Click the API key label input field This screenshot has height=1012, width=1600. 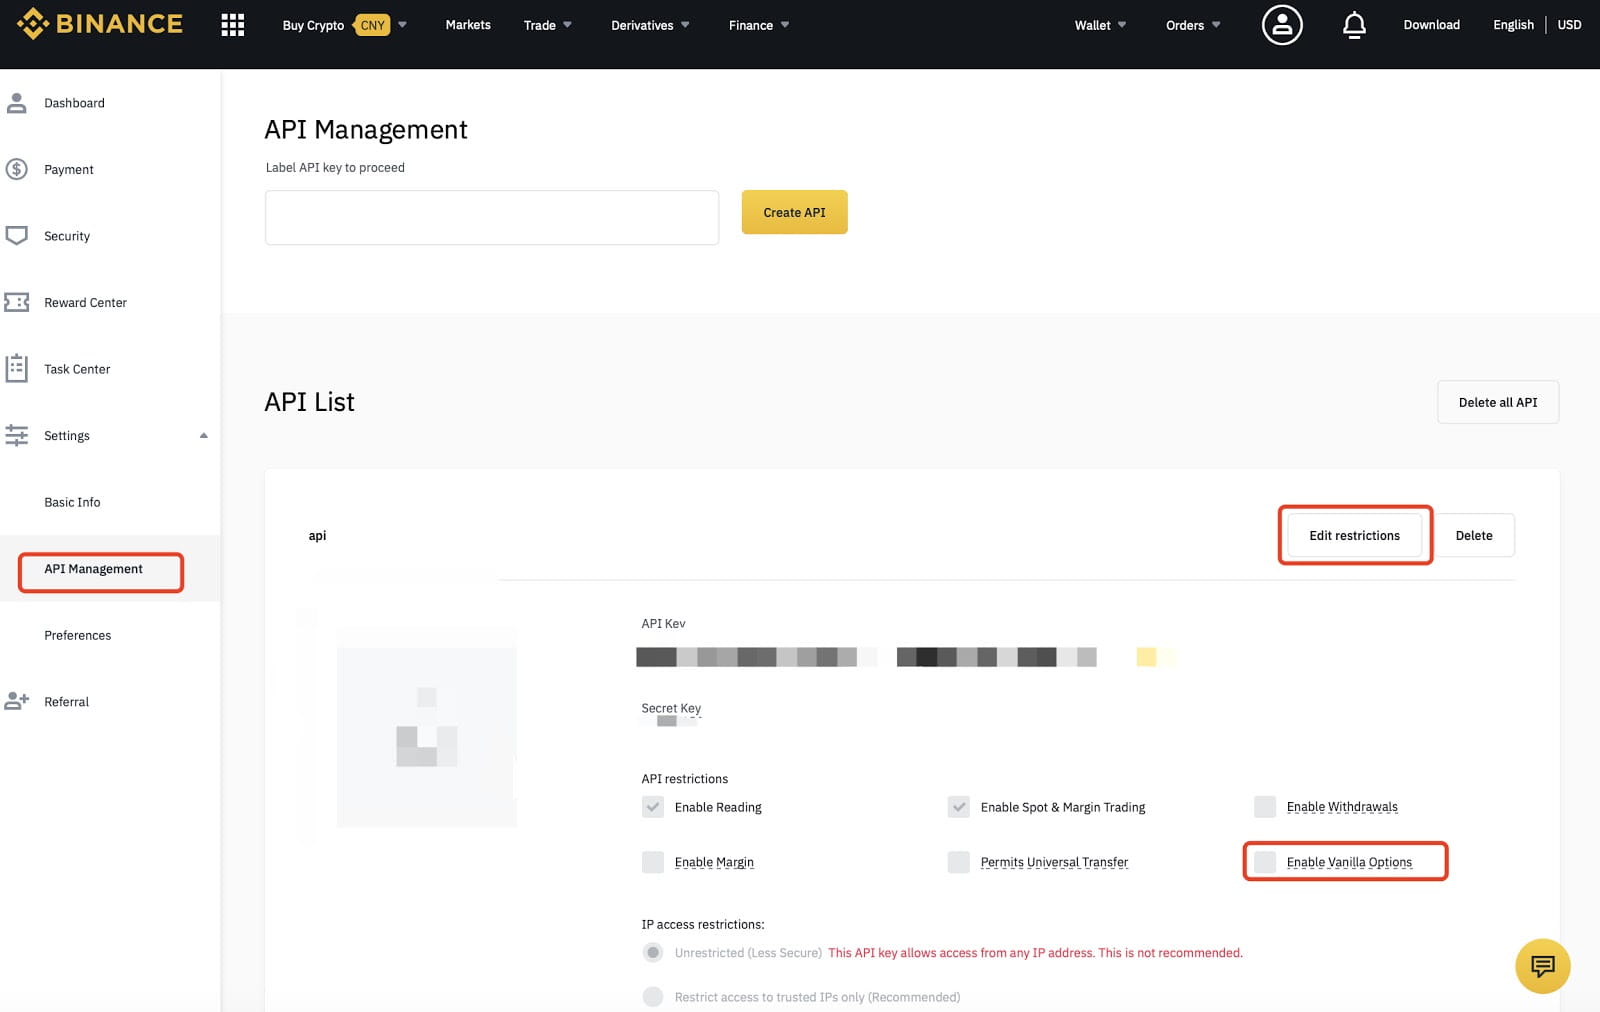(492, 217)
